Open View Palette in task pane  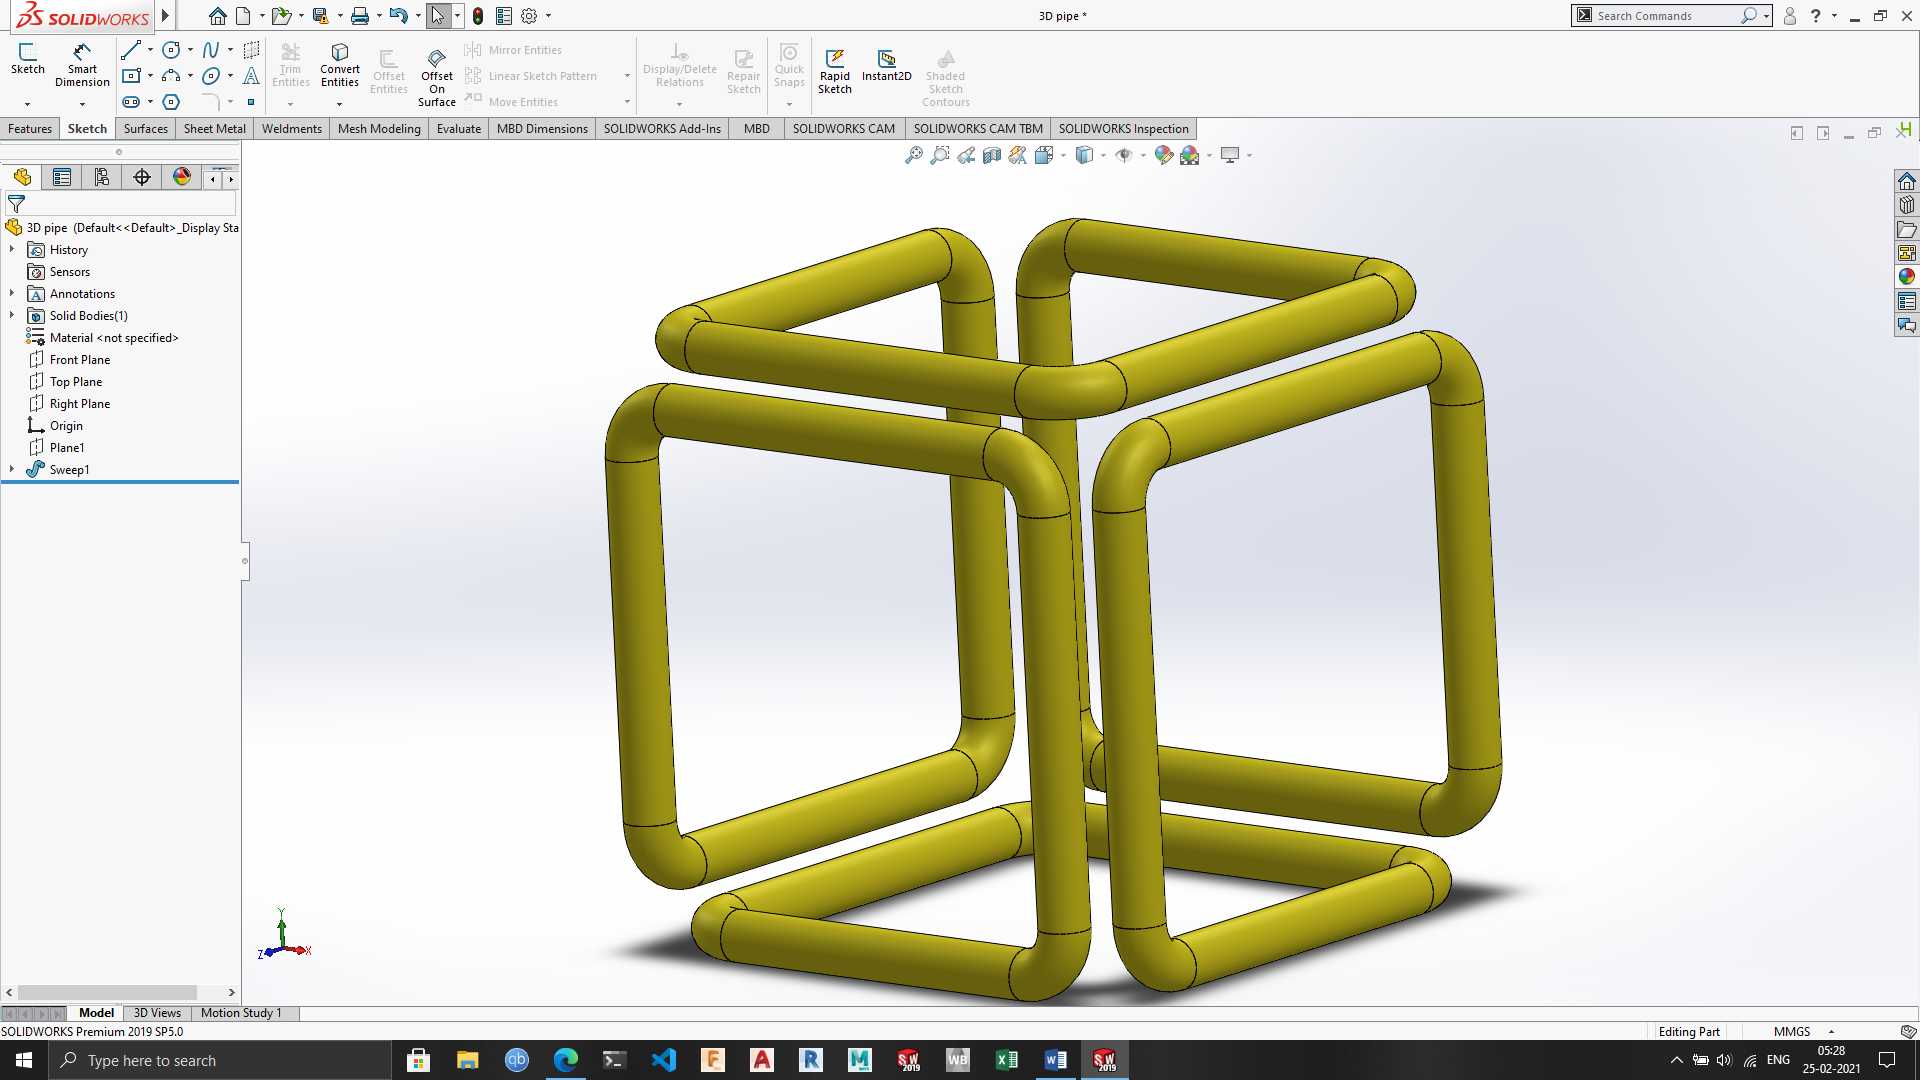point(1907,253)
